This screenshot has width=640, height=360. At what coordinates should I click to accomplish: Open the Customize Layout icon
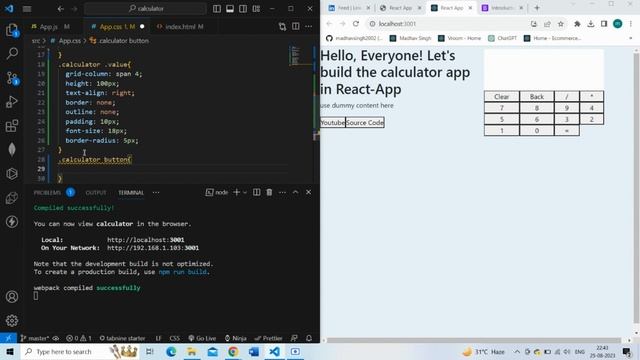coord(256,9)
